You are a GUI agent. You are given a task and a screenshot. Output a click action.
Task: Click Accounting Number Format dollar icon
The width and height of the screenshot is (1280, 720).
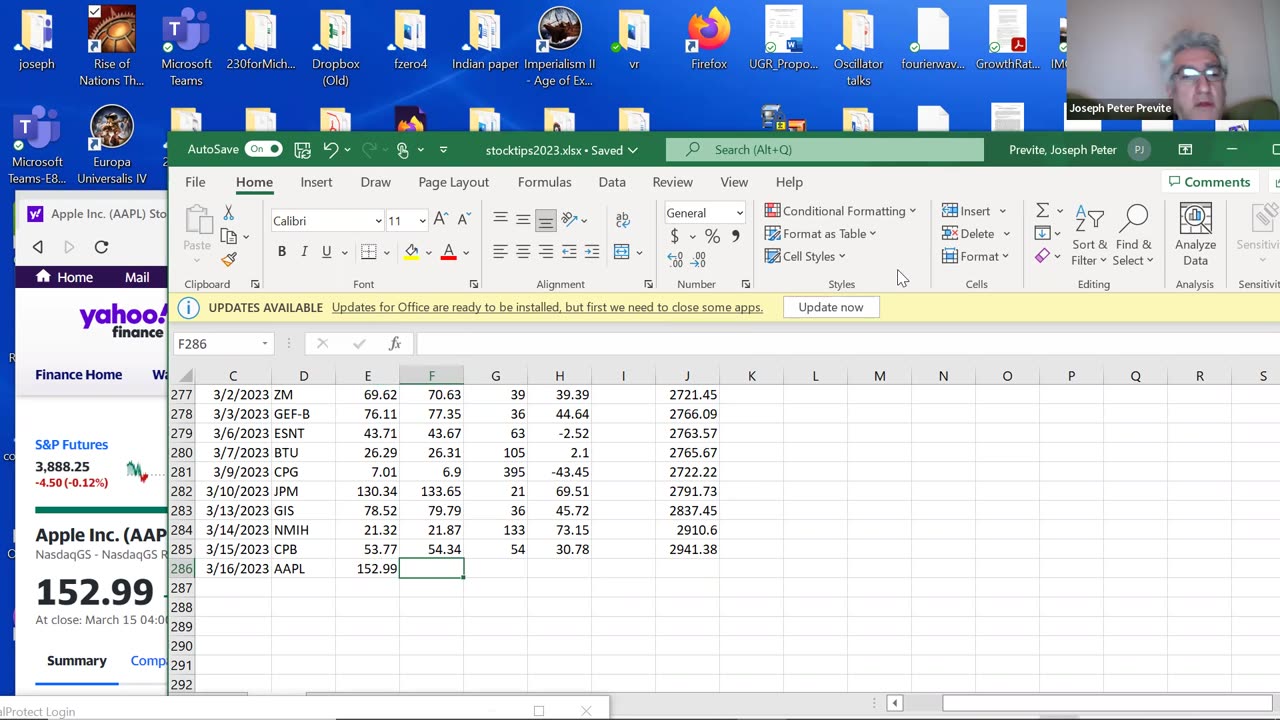675,237
